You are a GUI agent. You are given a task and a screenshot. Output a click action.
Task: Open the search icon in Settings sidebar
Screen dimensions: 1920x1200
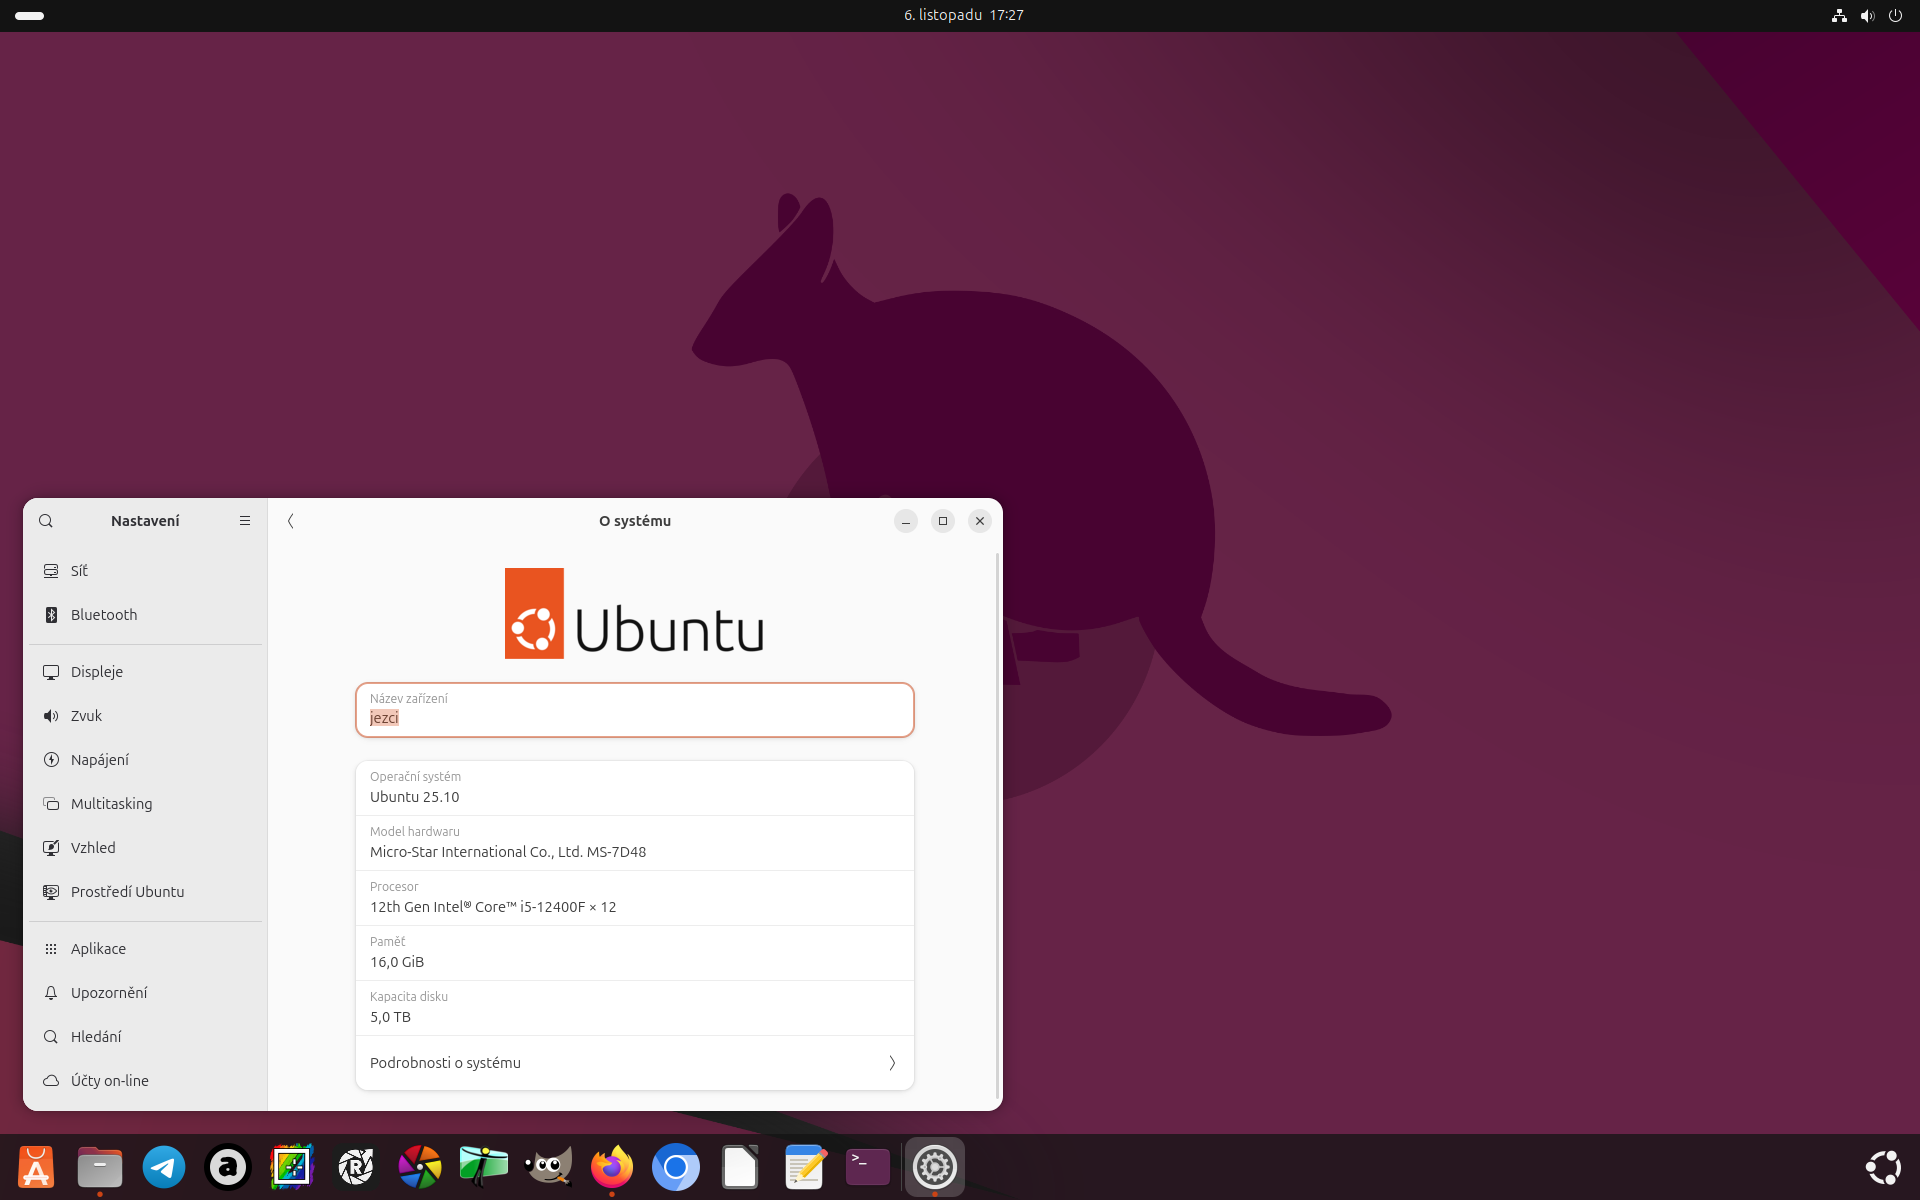pos(46,521)
